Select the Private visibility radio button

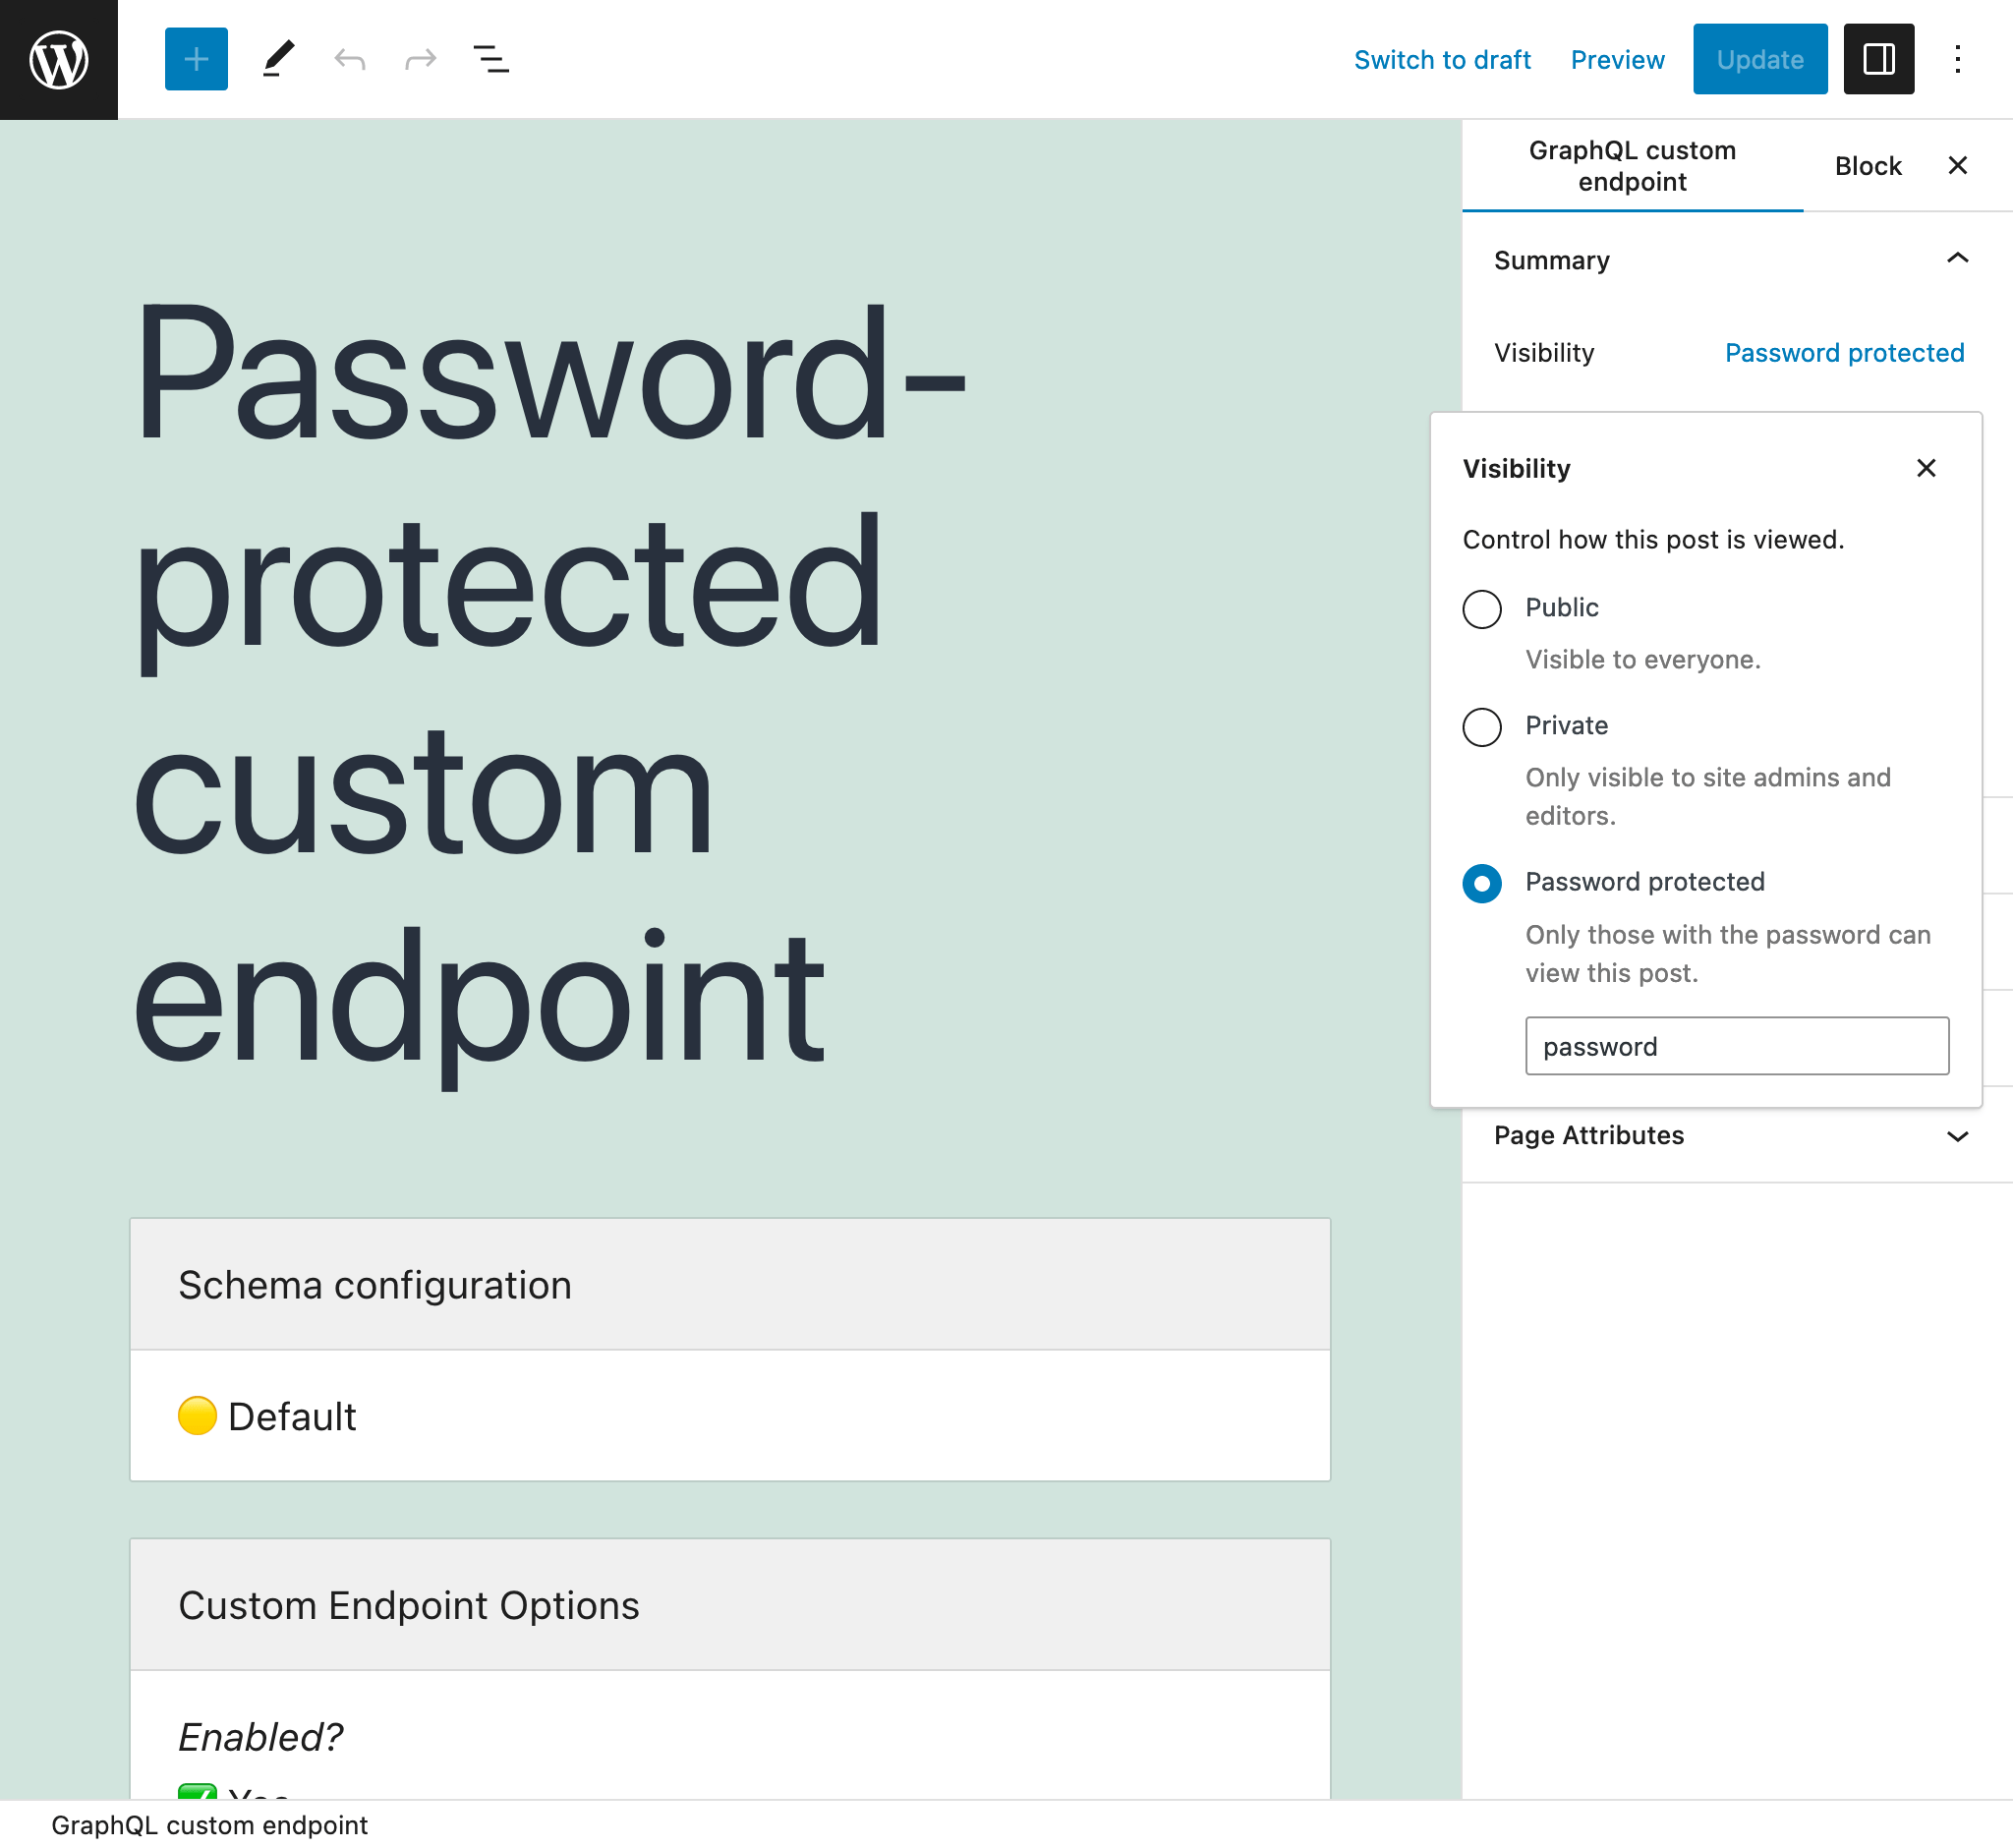[x=1480, y=725]
